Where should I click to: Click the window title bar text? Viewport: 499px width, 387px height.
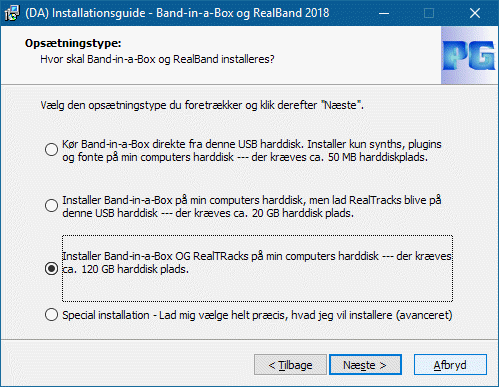[177, 13]
